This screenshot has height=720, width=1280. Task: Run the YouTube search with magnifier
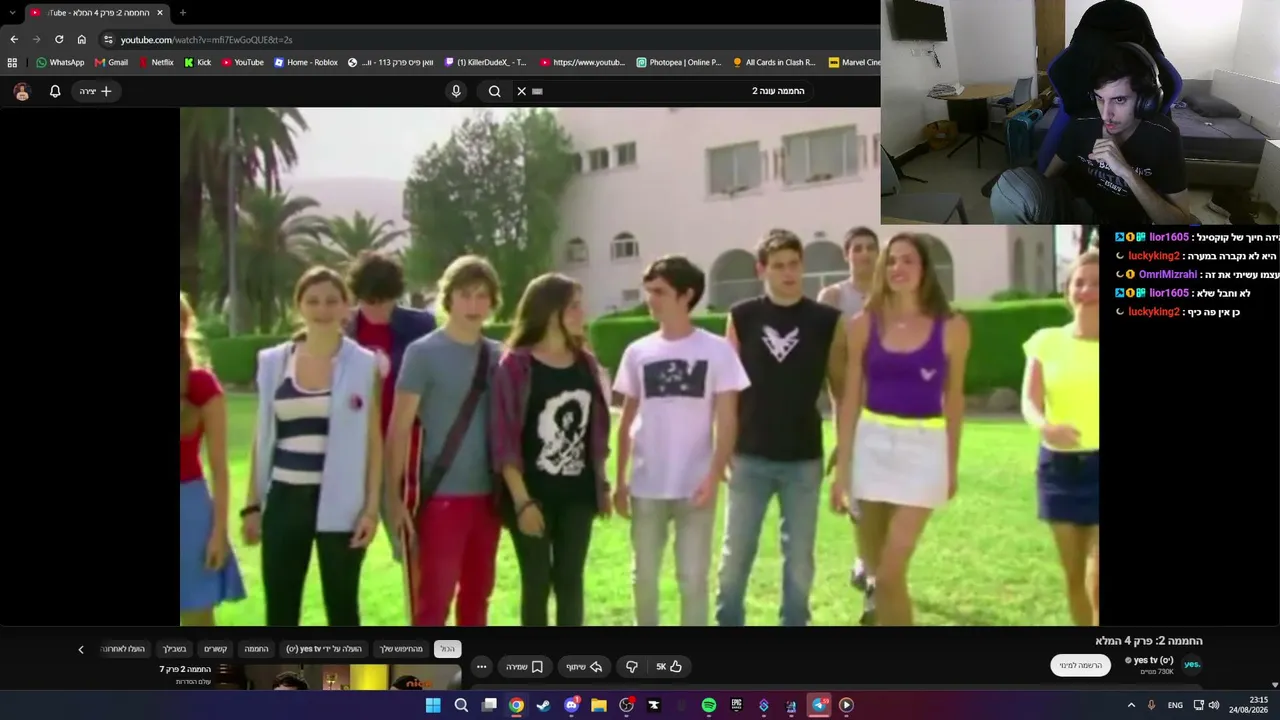(494, 91)
